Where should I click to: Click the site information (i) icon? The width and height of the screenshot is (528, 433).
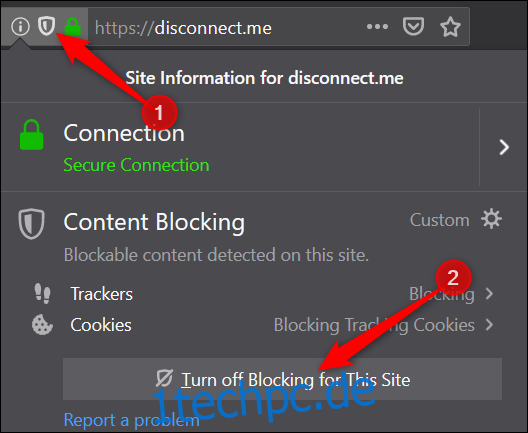click(x=20, y=26)
